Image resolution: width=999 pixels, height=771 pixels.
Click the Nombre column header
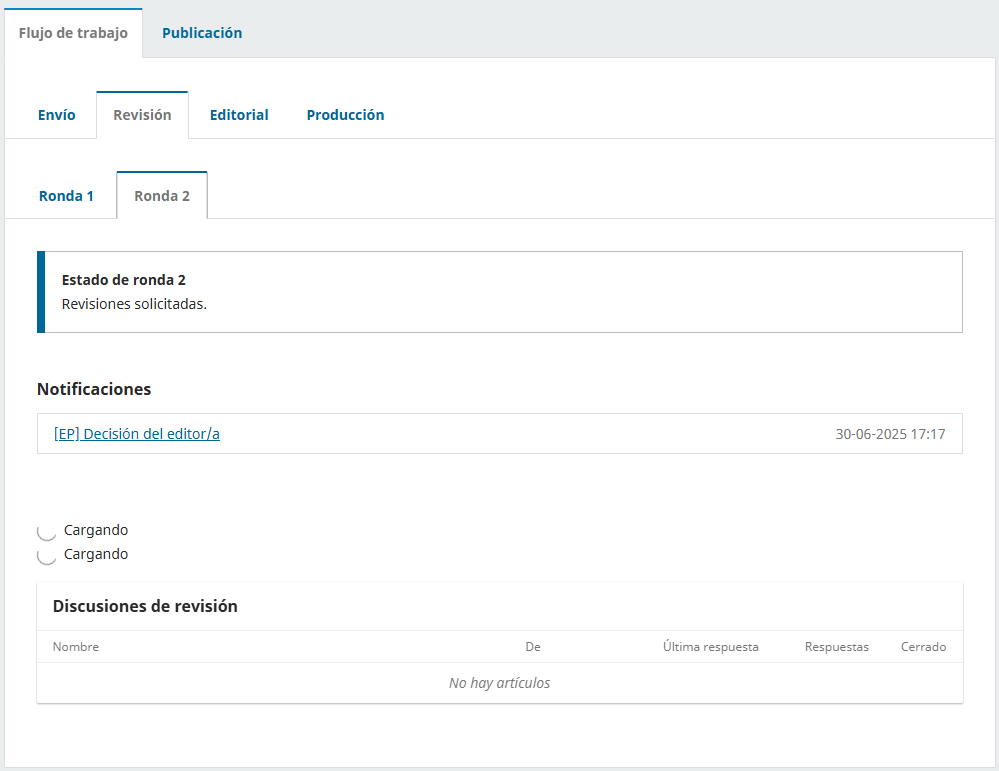[x=76, y=647]
